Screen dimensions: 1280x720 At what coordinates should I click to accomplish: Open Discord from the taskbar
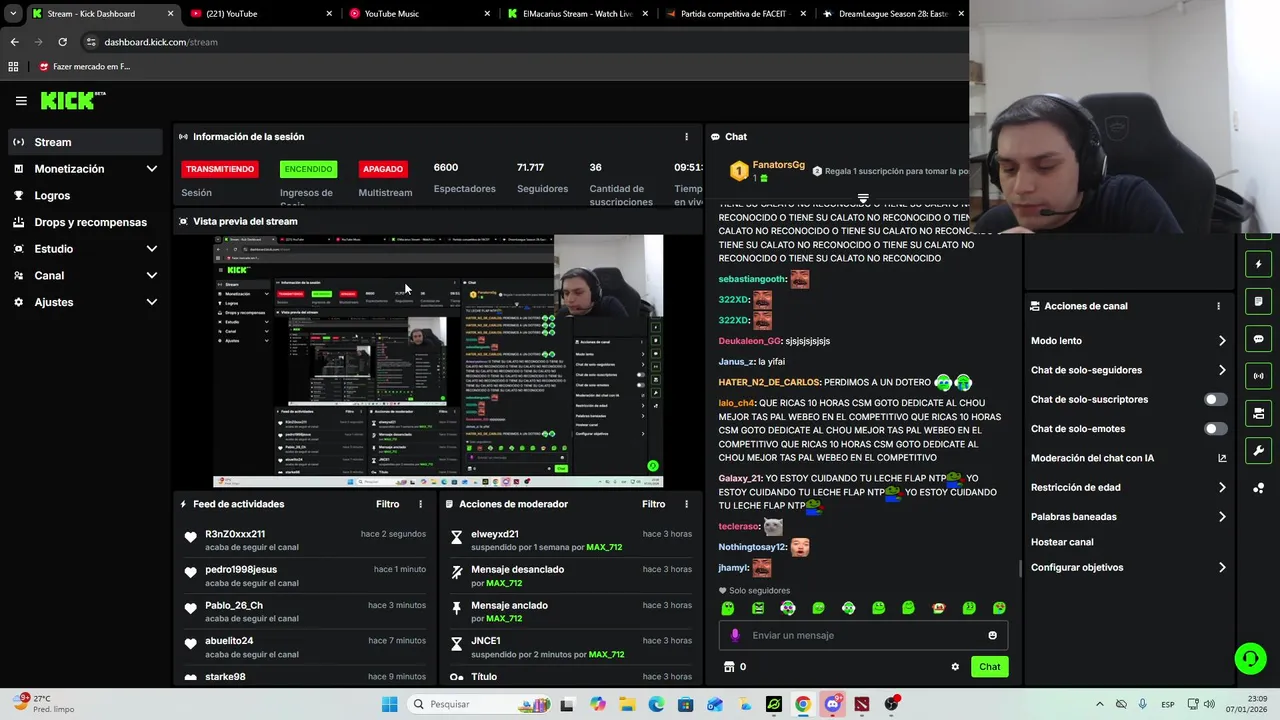pyautogui.click(x=832, y=704)
